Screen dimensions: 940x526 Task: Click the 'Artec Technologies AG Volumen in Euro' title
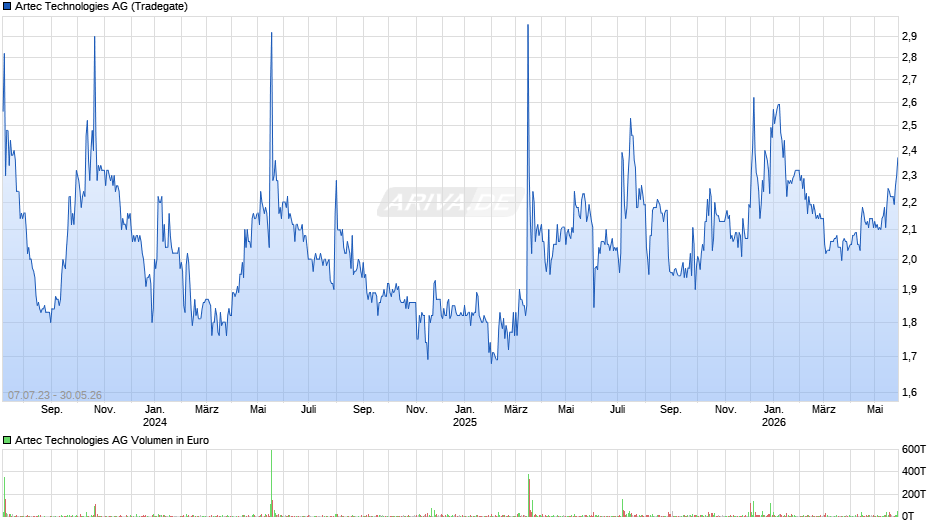coord(112,440)
